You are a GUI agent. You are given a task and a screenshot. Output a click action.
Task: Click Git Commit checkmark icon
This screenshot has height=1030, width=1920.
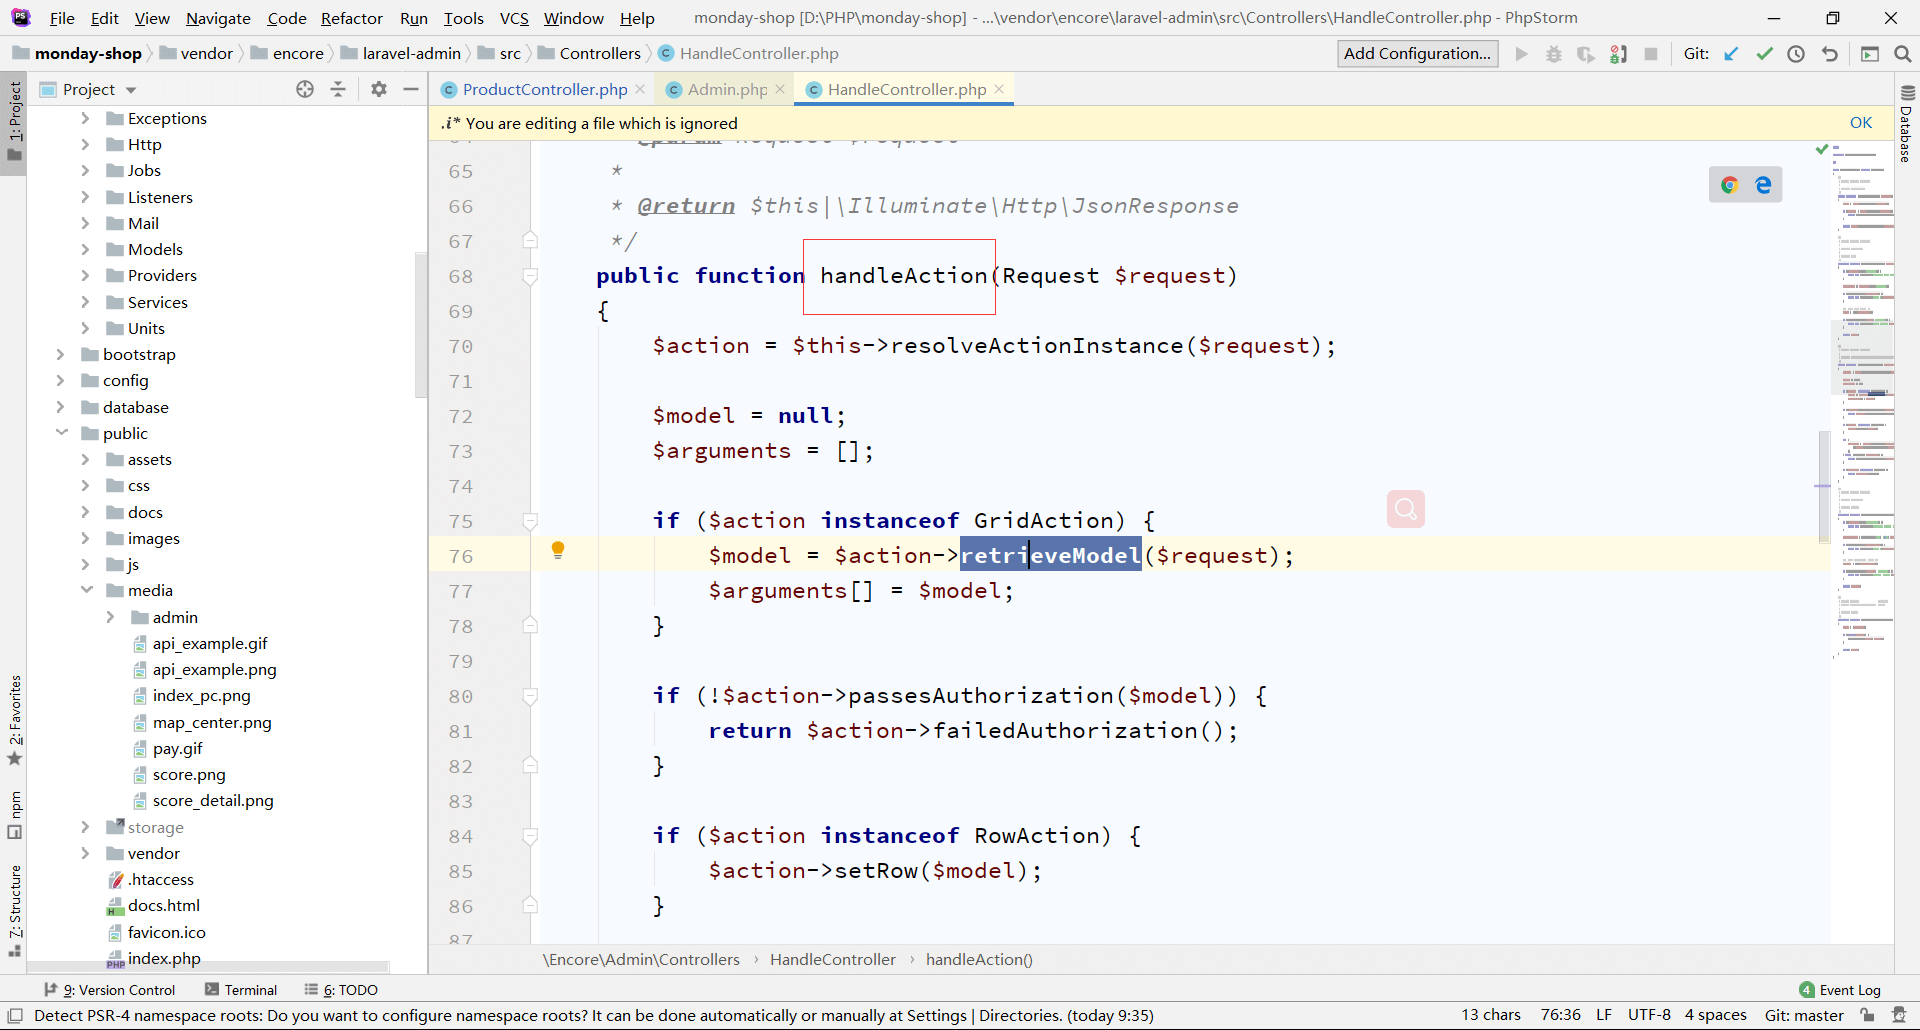pyautogui.click(x=1764, y=54)
